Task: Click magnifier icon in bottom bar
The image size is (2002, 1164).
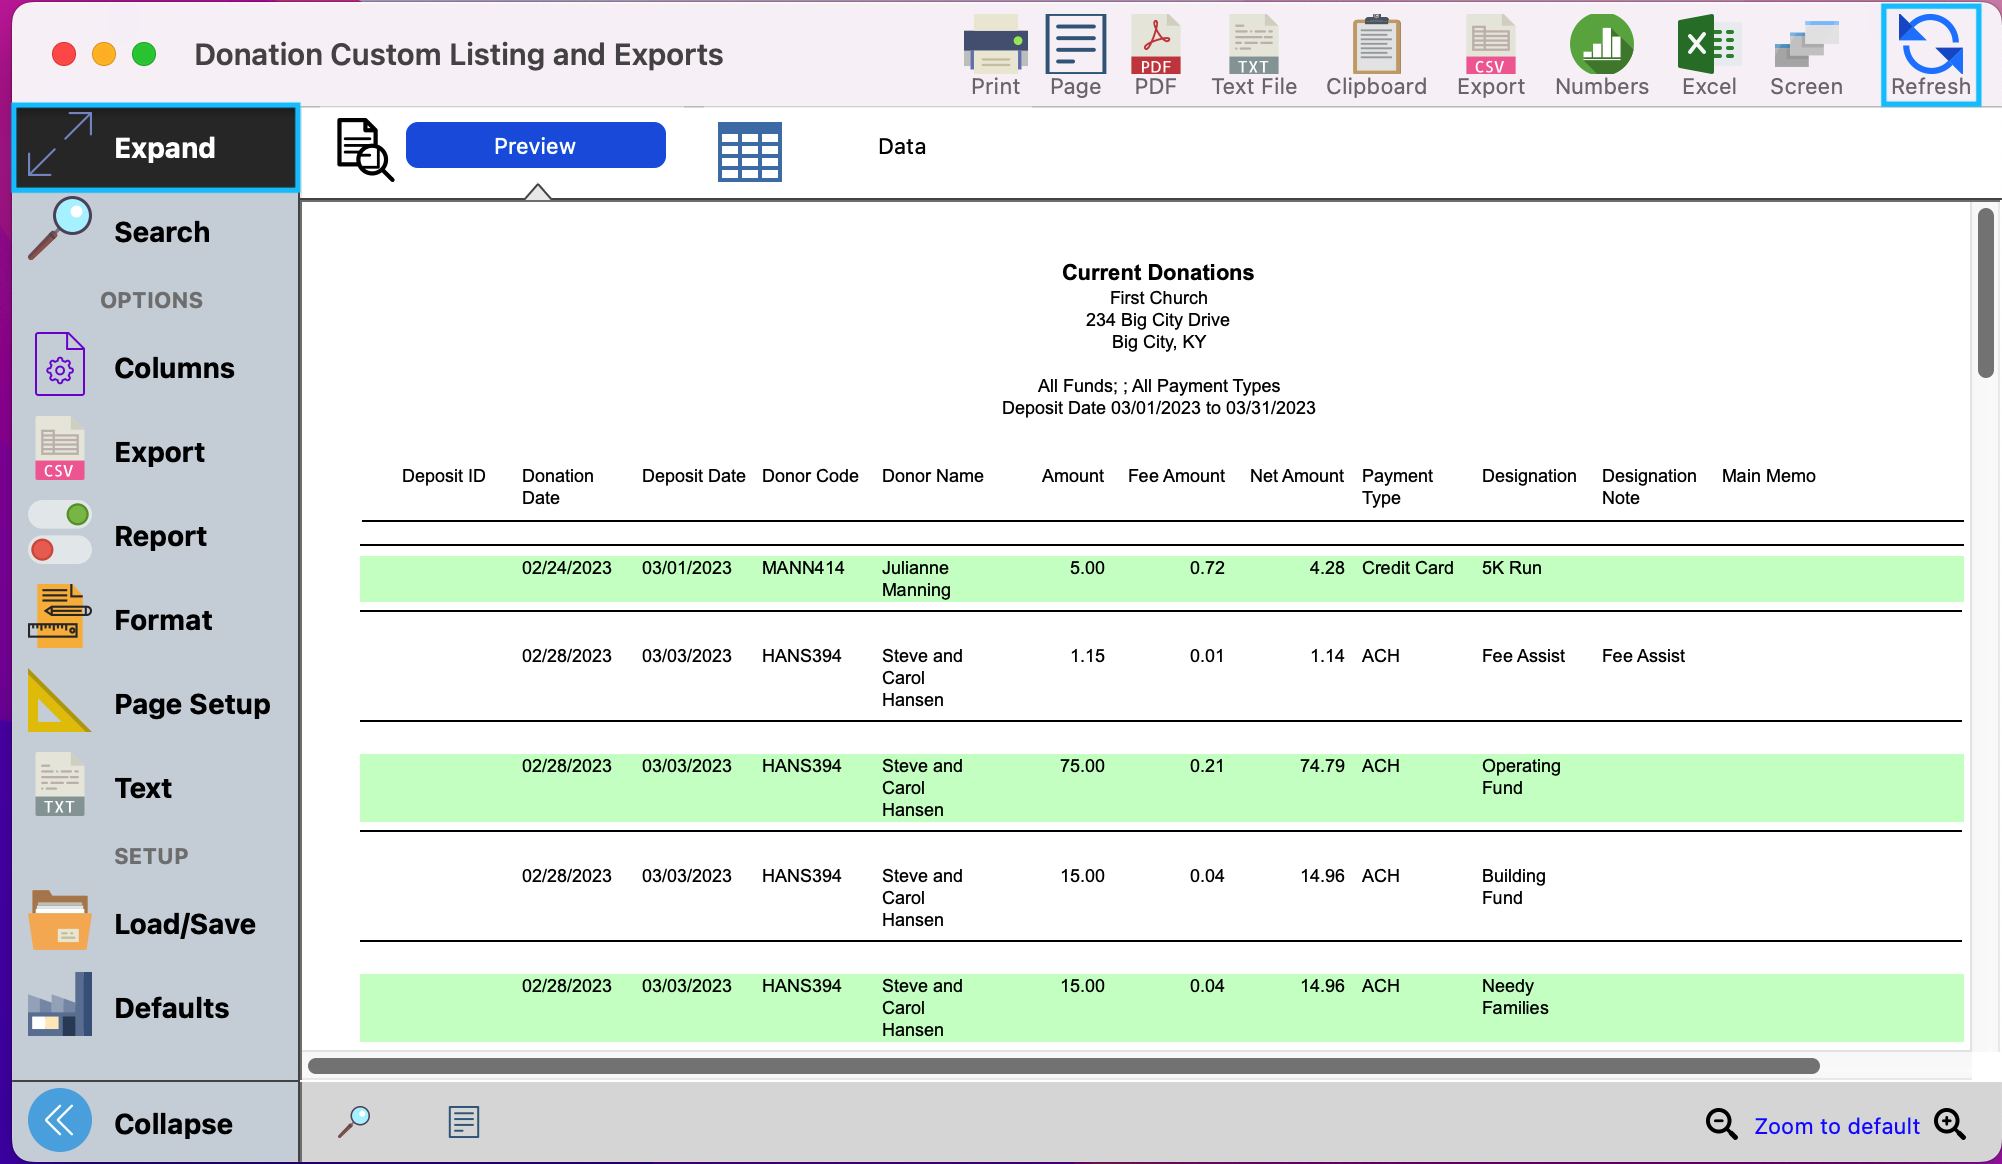Action: pos(354,1122)
